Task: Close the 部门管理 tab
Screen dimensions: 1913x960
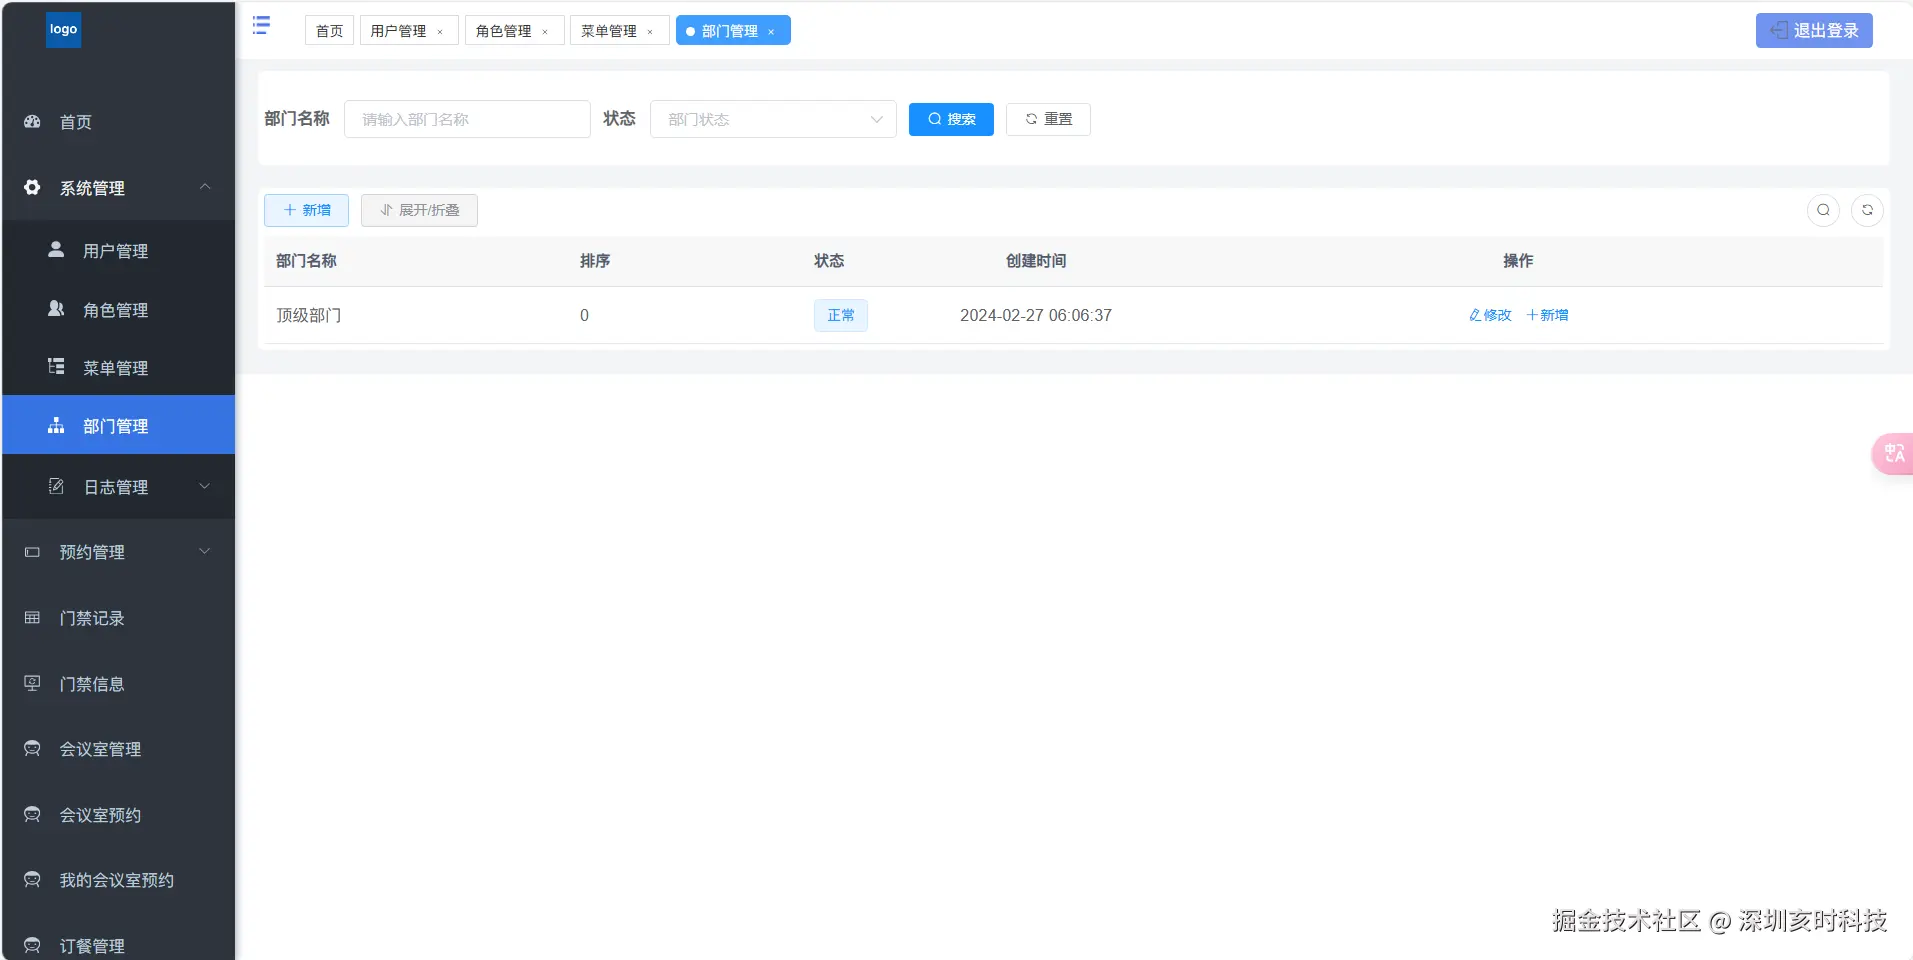Action: pos(771,32)
